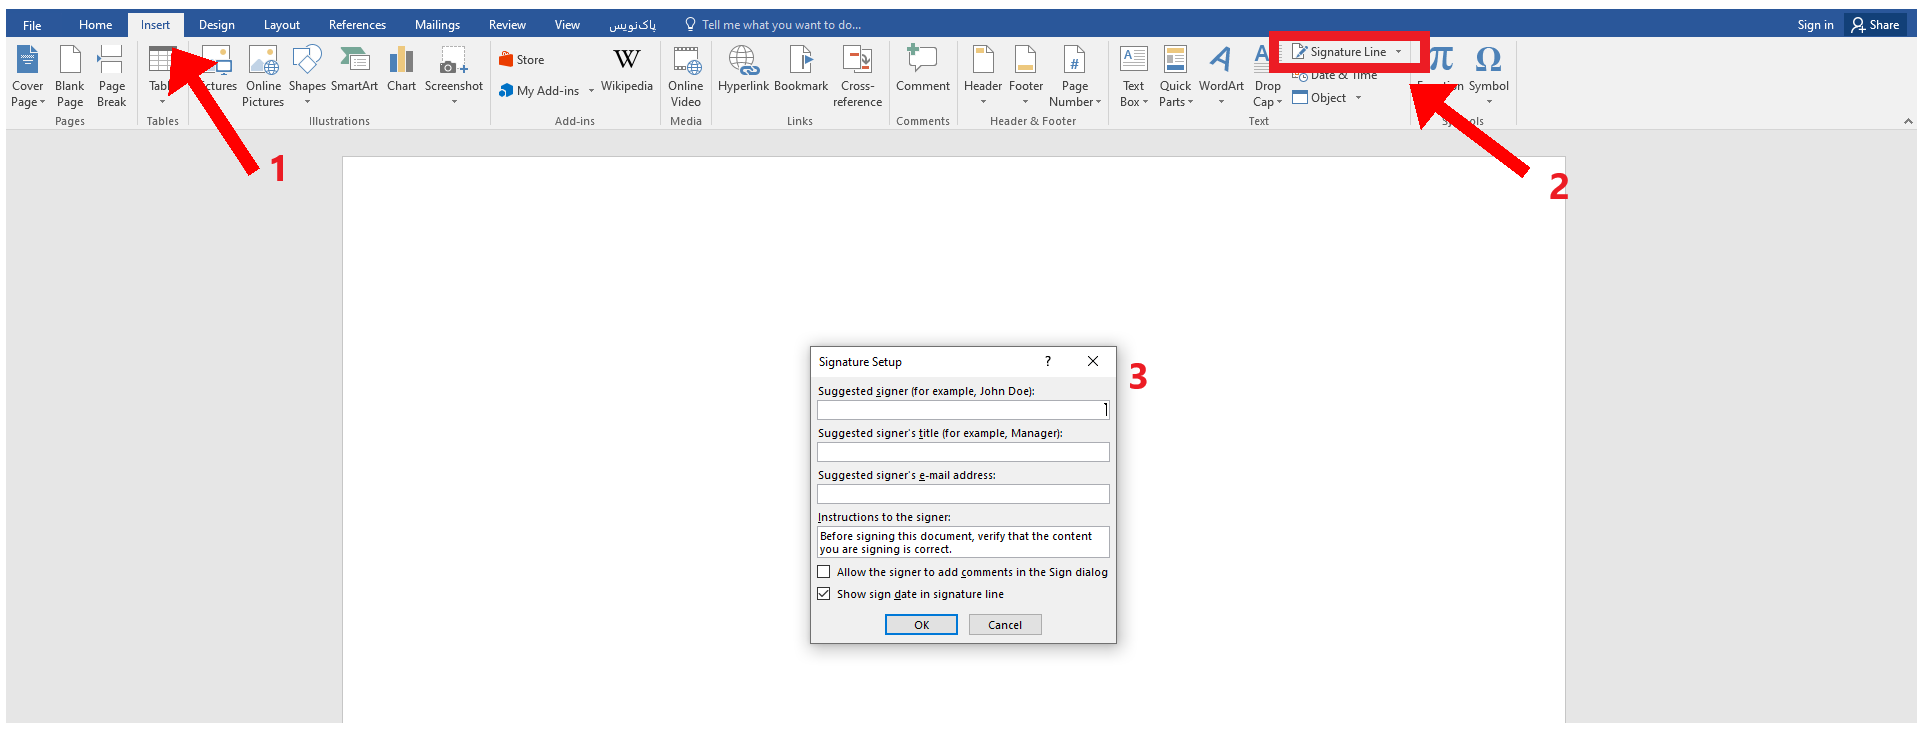Add a Bookmark

[x=801, y=70]
